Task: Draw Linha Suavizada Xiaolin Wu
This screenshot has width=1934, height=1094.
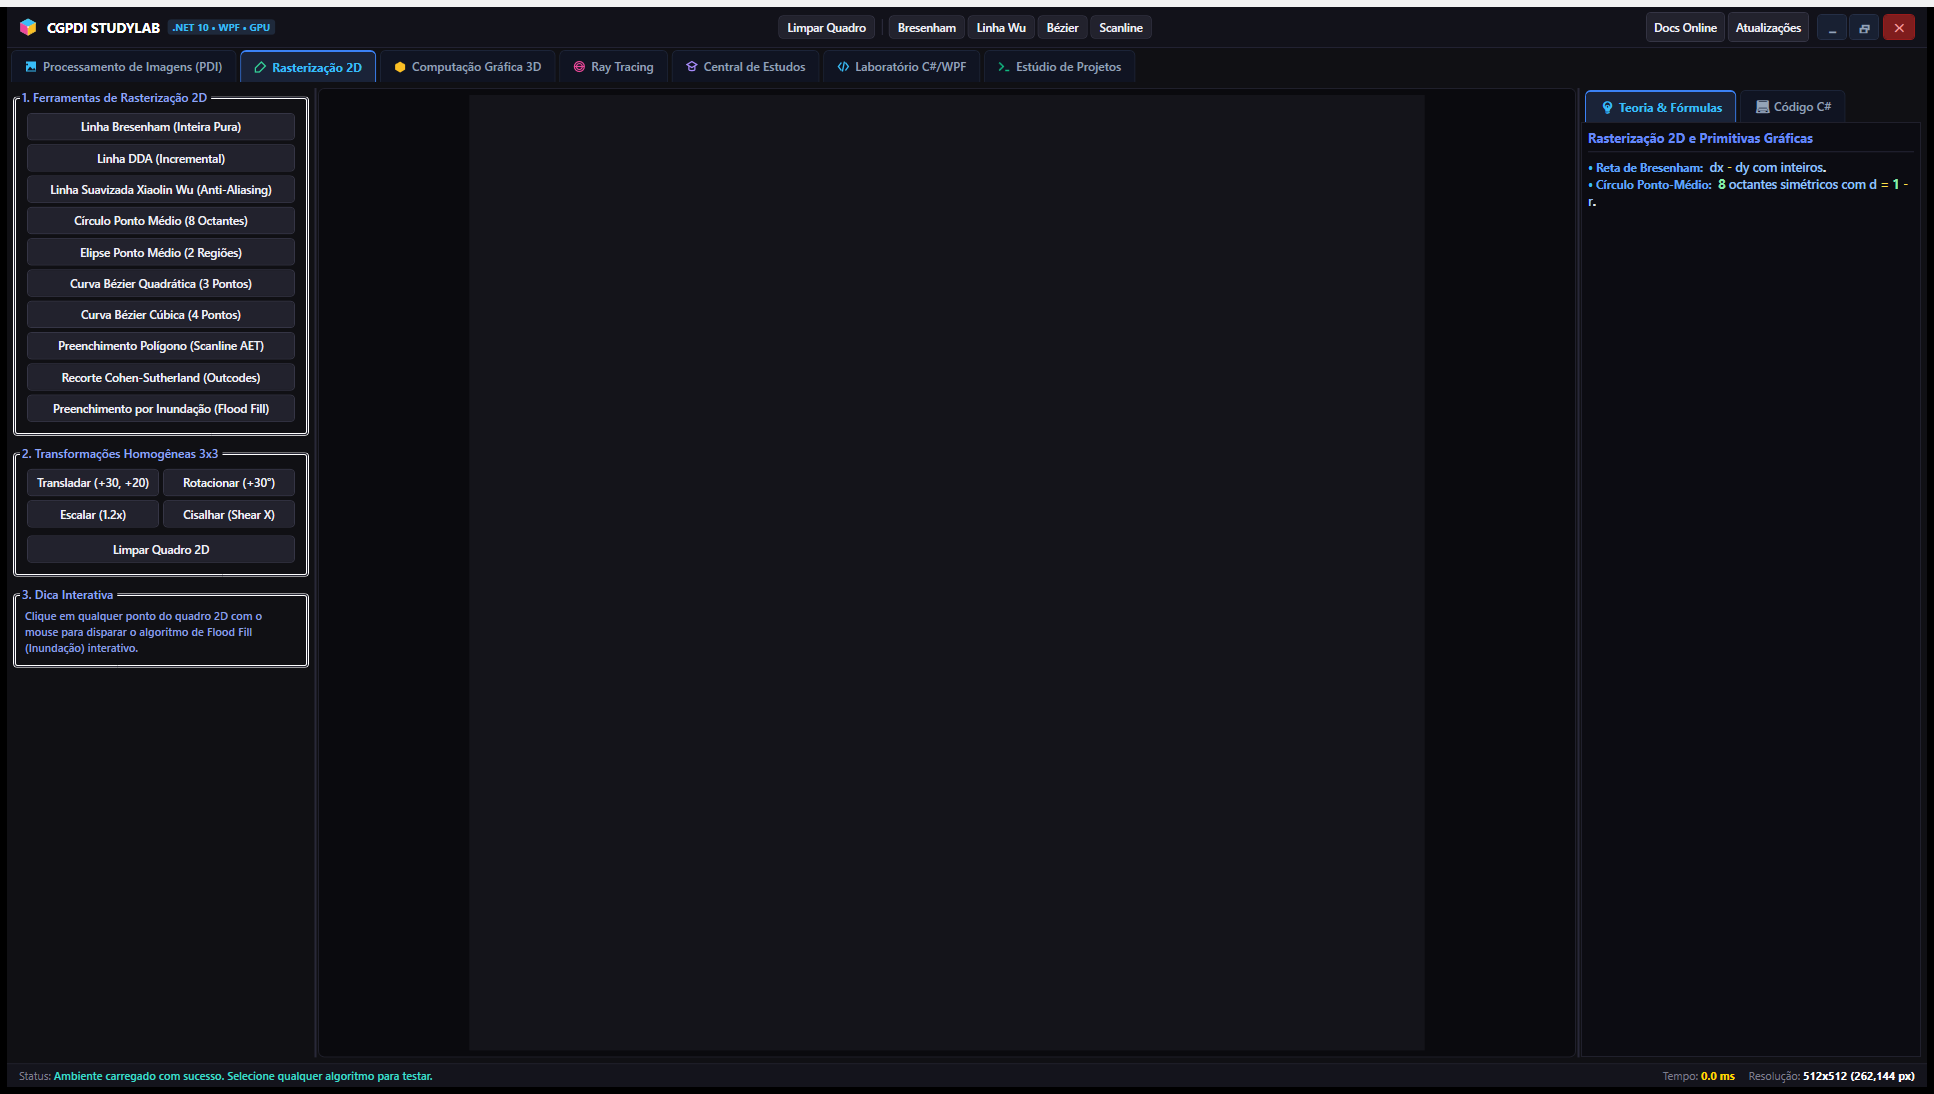Action: tap(161, 190)
